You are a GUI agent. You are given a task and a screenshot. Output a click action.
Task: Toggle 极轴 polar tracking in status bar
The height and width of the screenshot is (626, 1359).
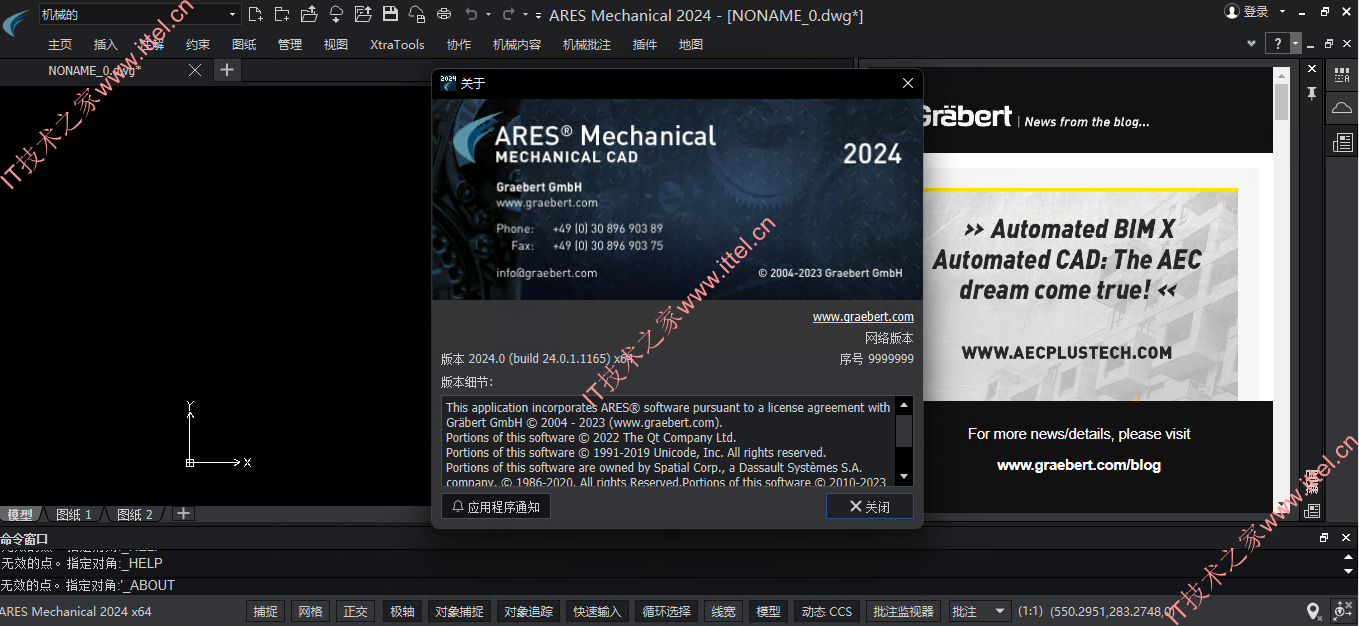click(402, 611)
